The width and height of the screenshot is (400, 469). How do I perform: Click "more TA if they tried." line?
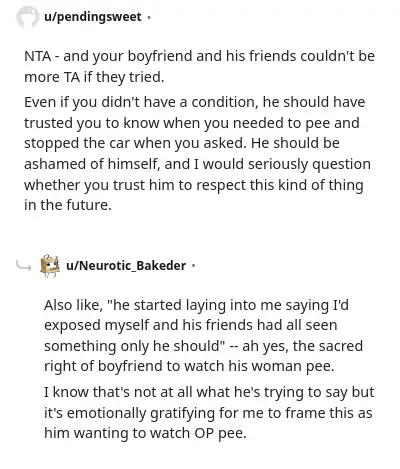click(94, 77)
